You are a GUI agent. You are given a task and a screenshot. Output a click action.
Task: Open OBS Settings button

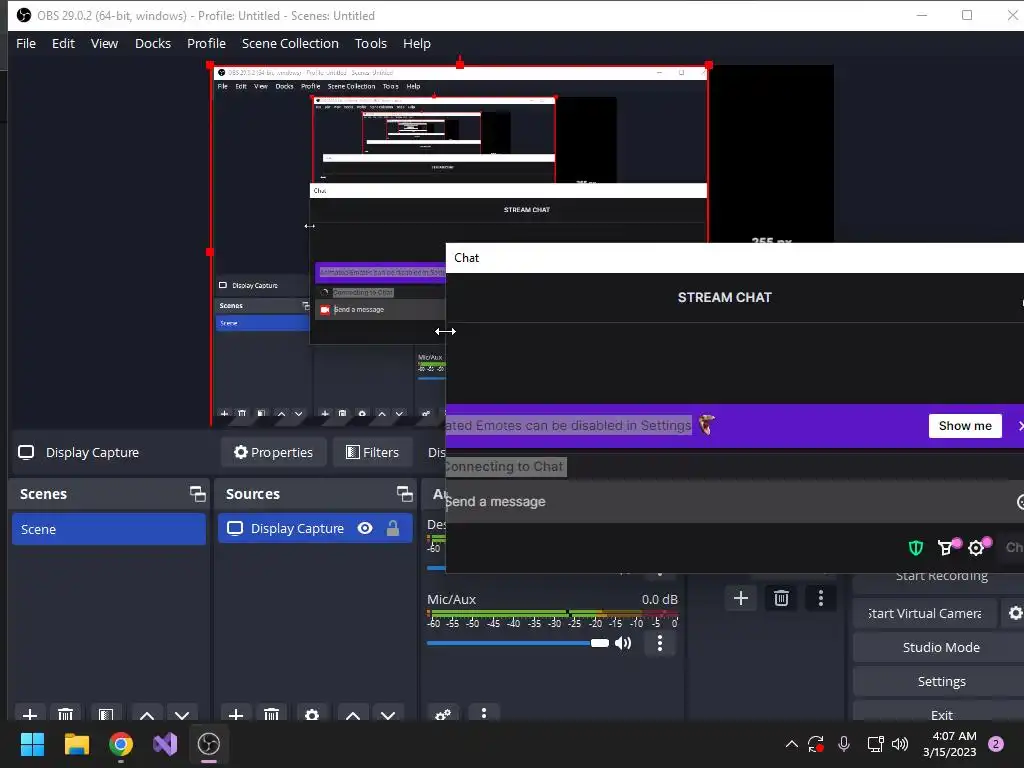(940, 681)
